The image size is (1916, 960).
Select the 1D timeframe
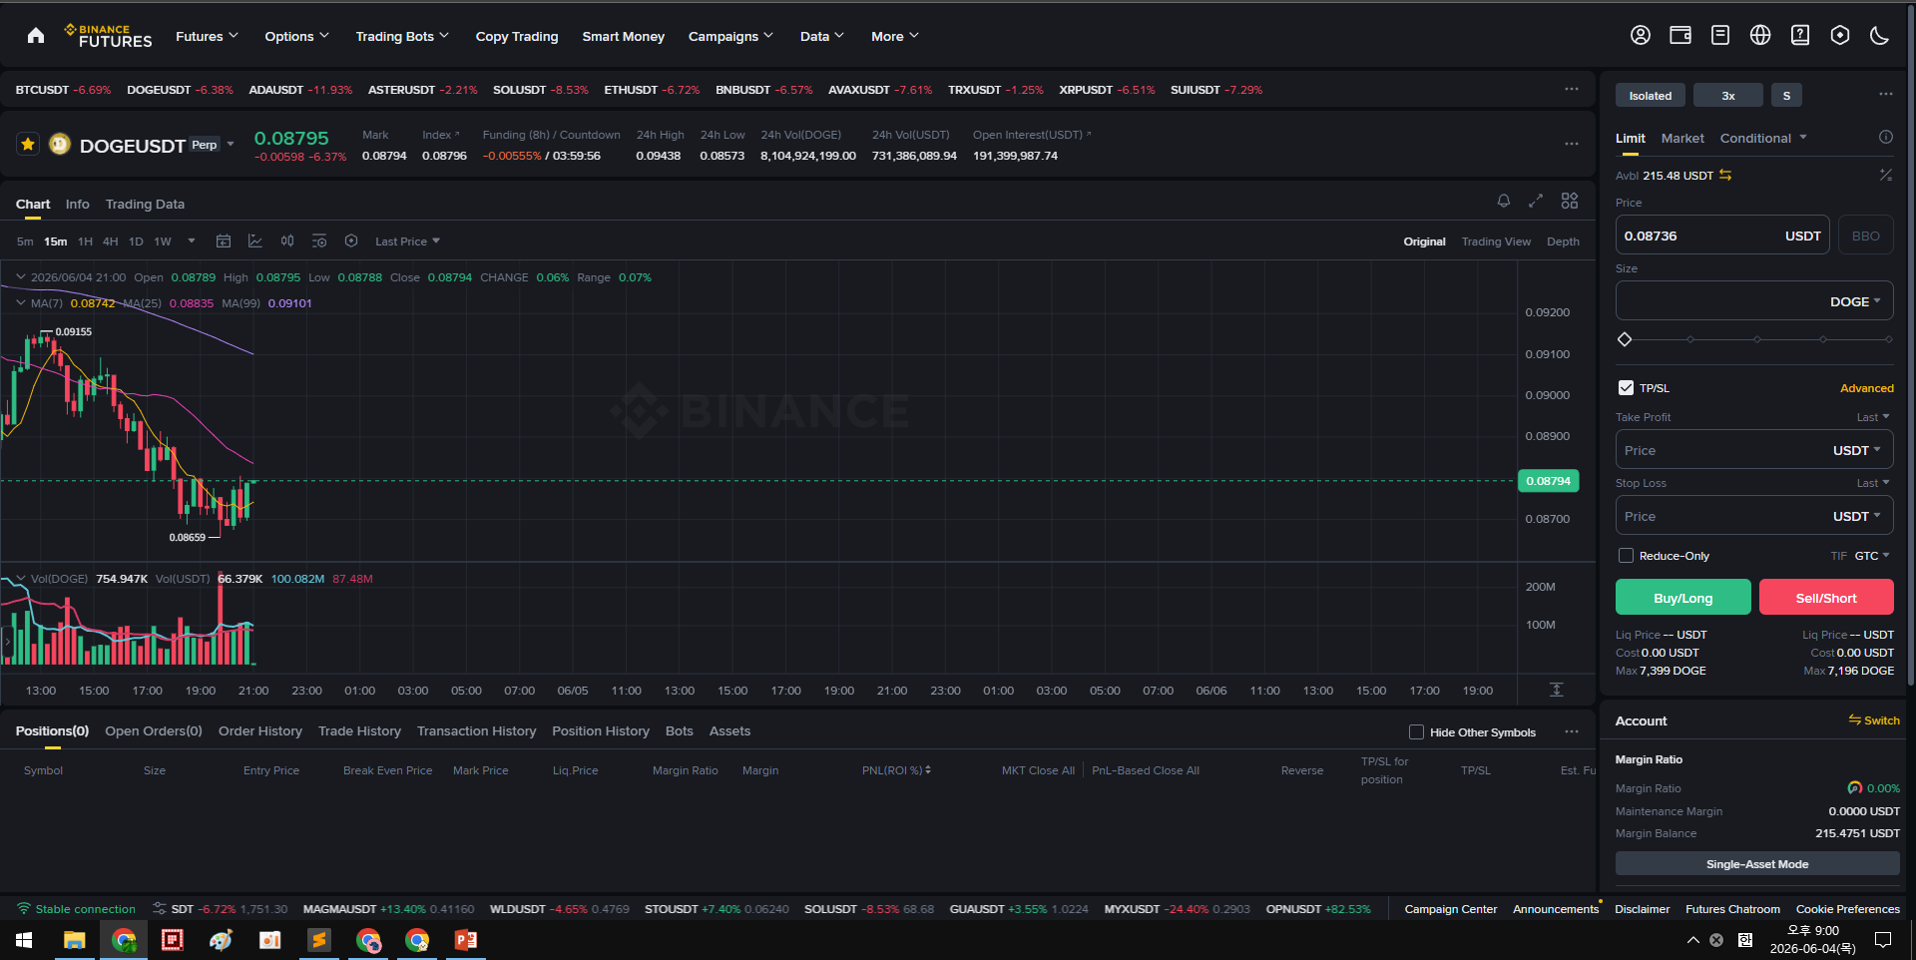(136, 242)
